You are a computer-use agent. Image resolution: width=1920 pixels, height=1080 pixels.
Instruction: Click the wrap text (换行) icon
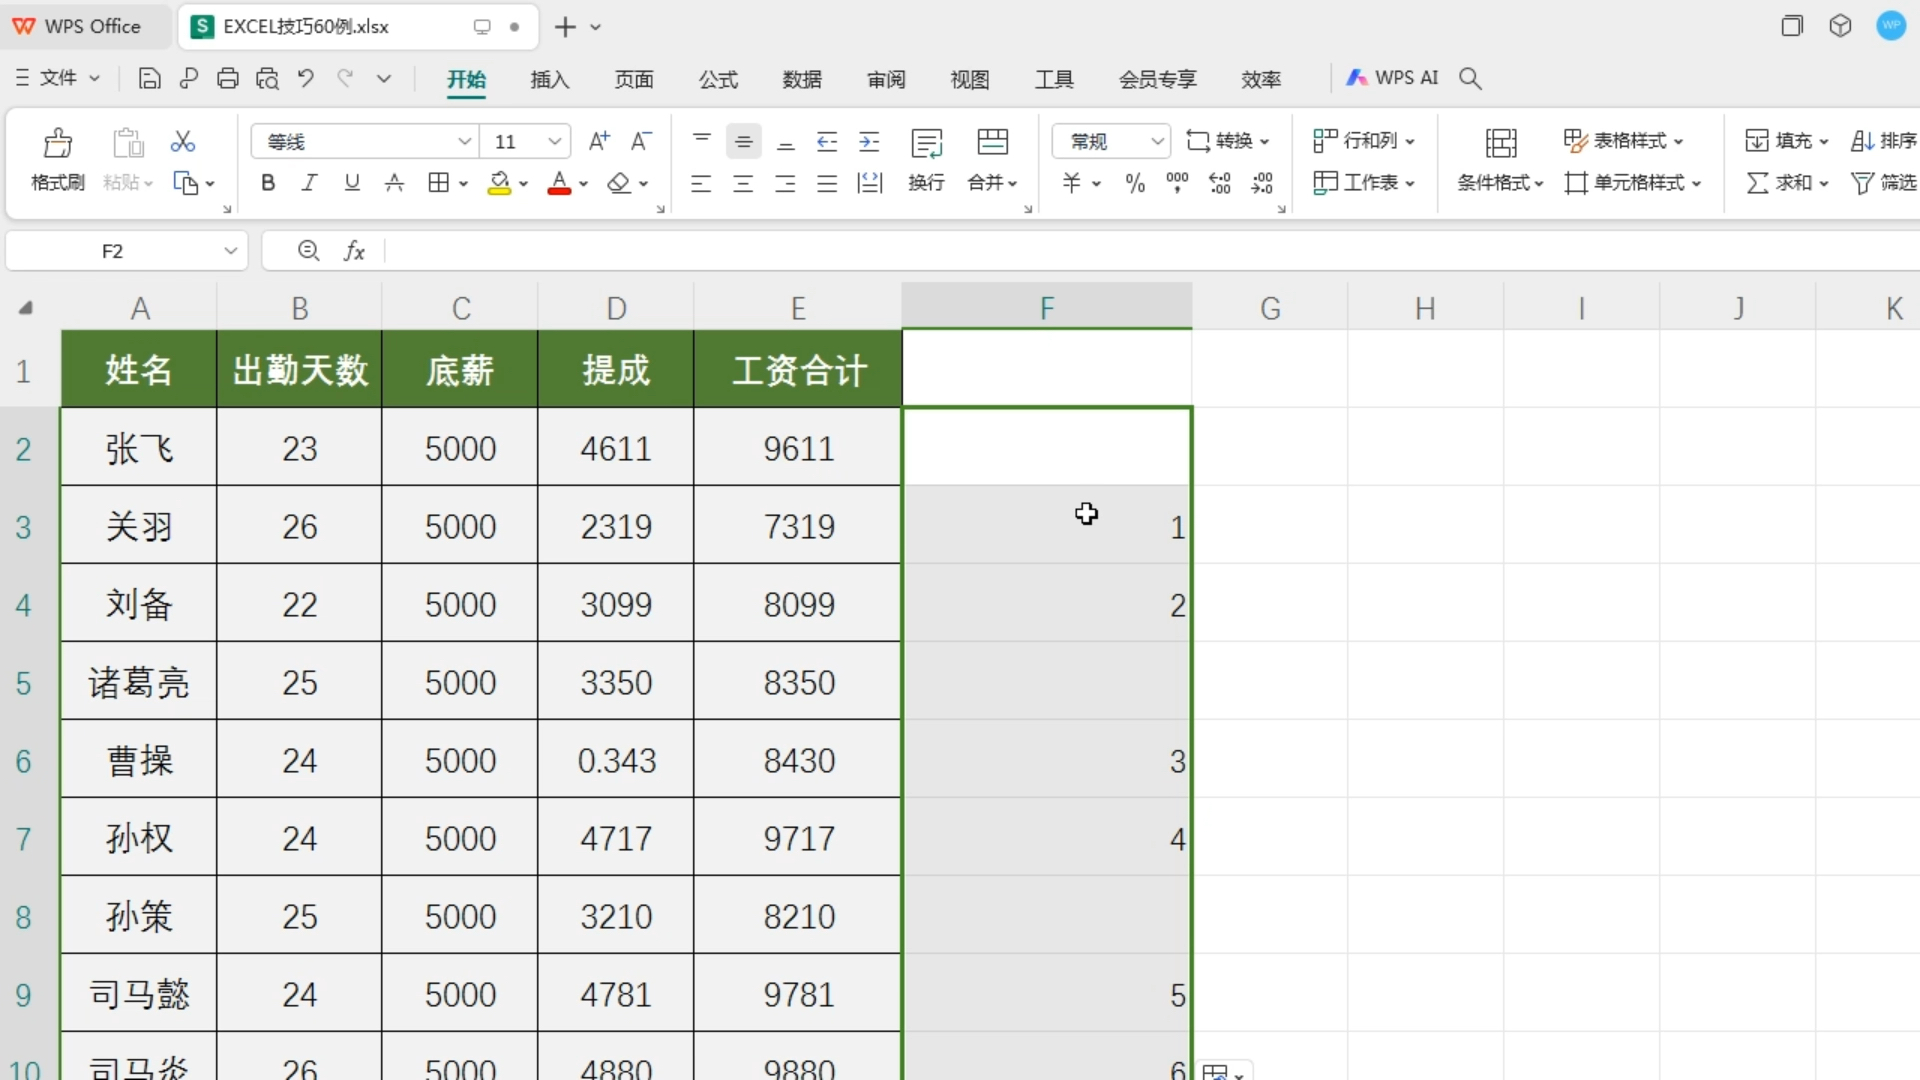(926, 158)
